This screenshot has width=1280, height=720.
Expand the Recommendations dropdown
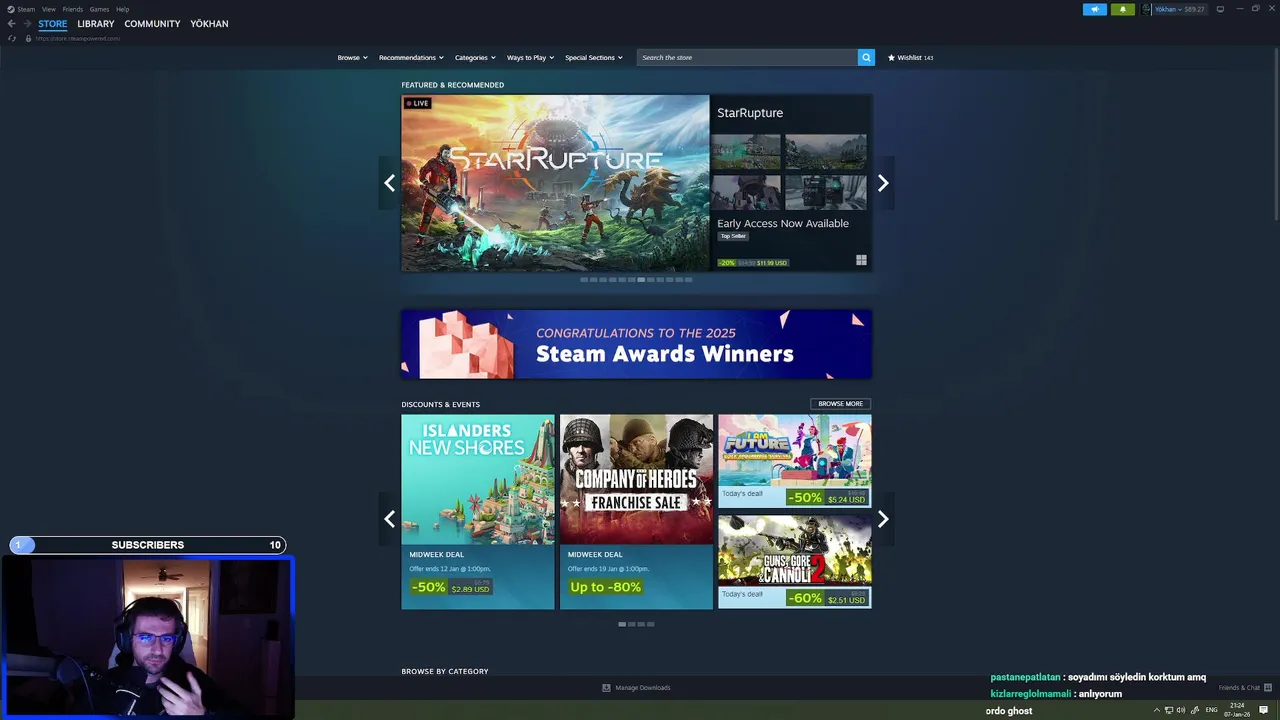tap(411, 58)
